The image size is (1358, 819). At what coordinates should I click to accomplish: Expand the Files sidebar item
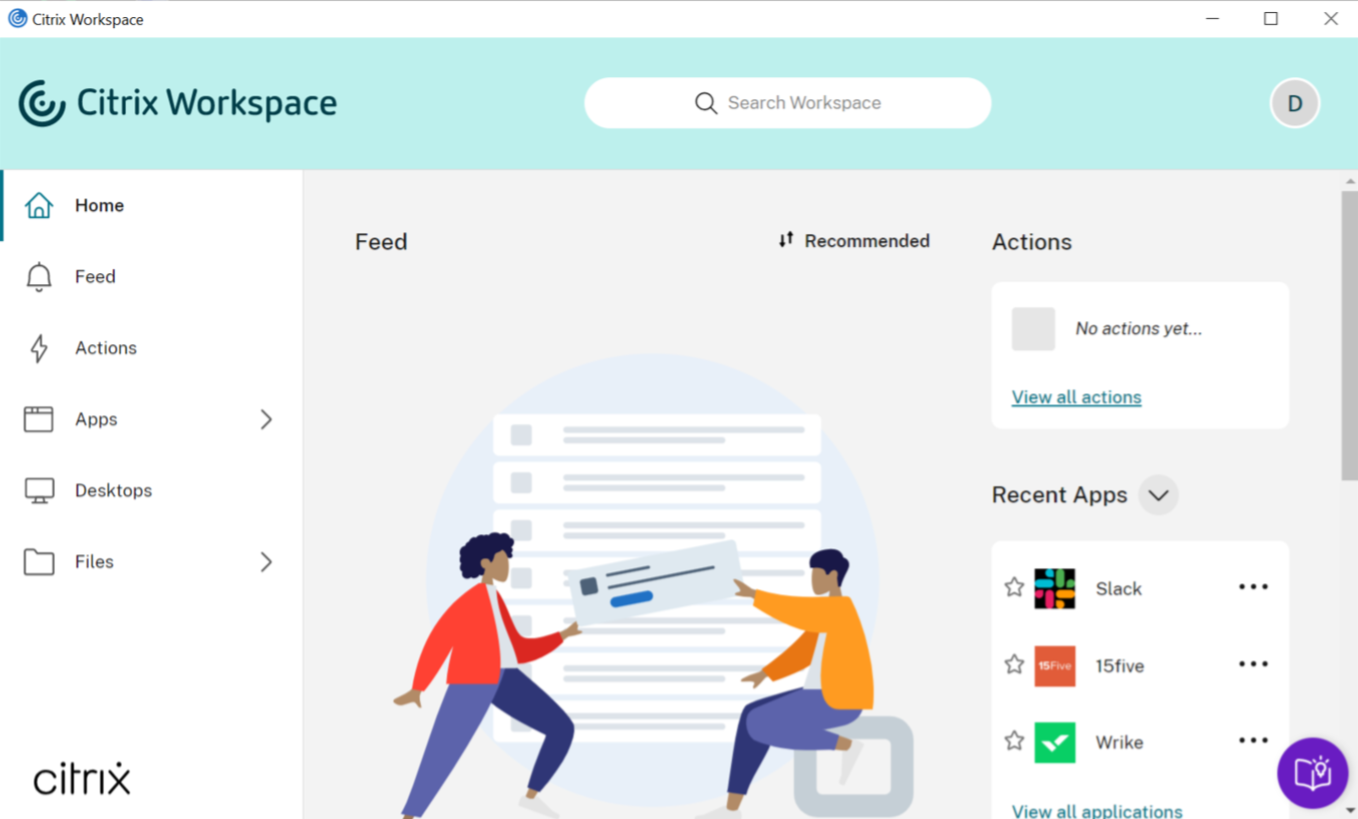pos(266,562)
